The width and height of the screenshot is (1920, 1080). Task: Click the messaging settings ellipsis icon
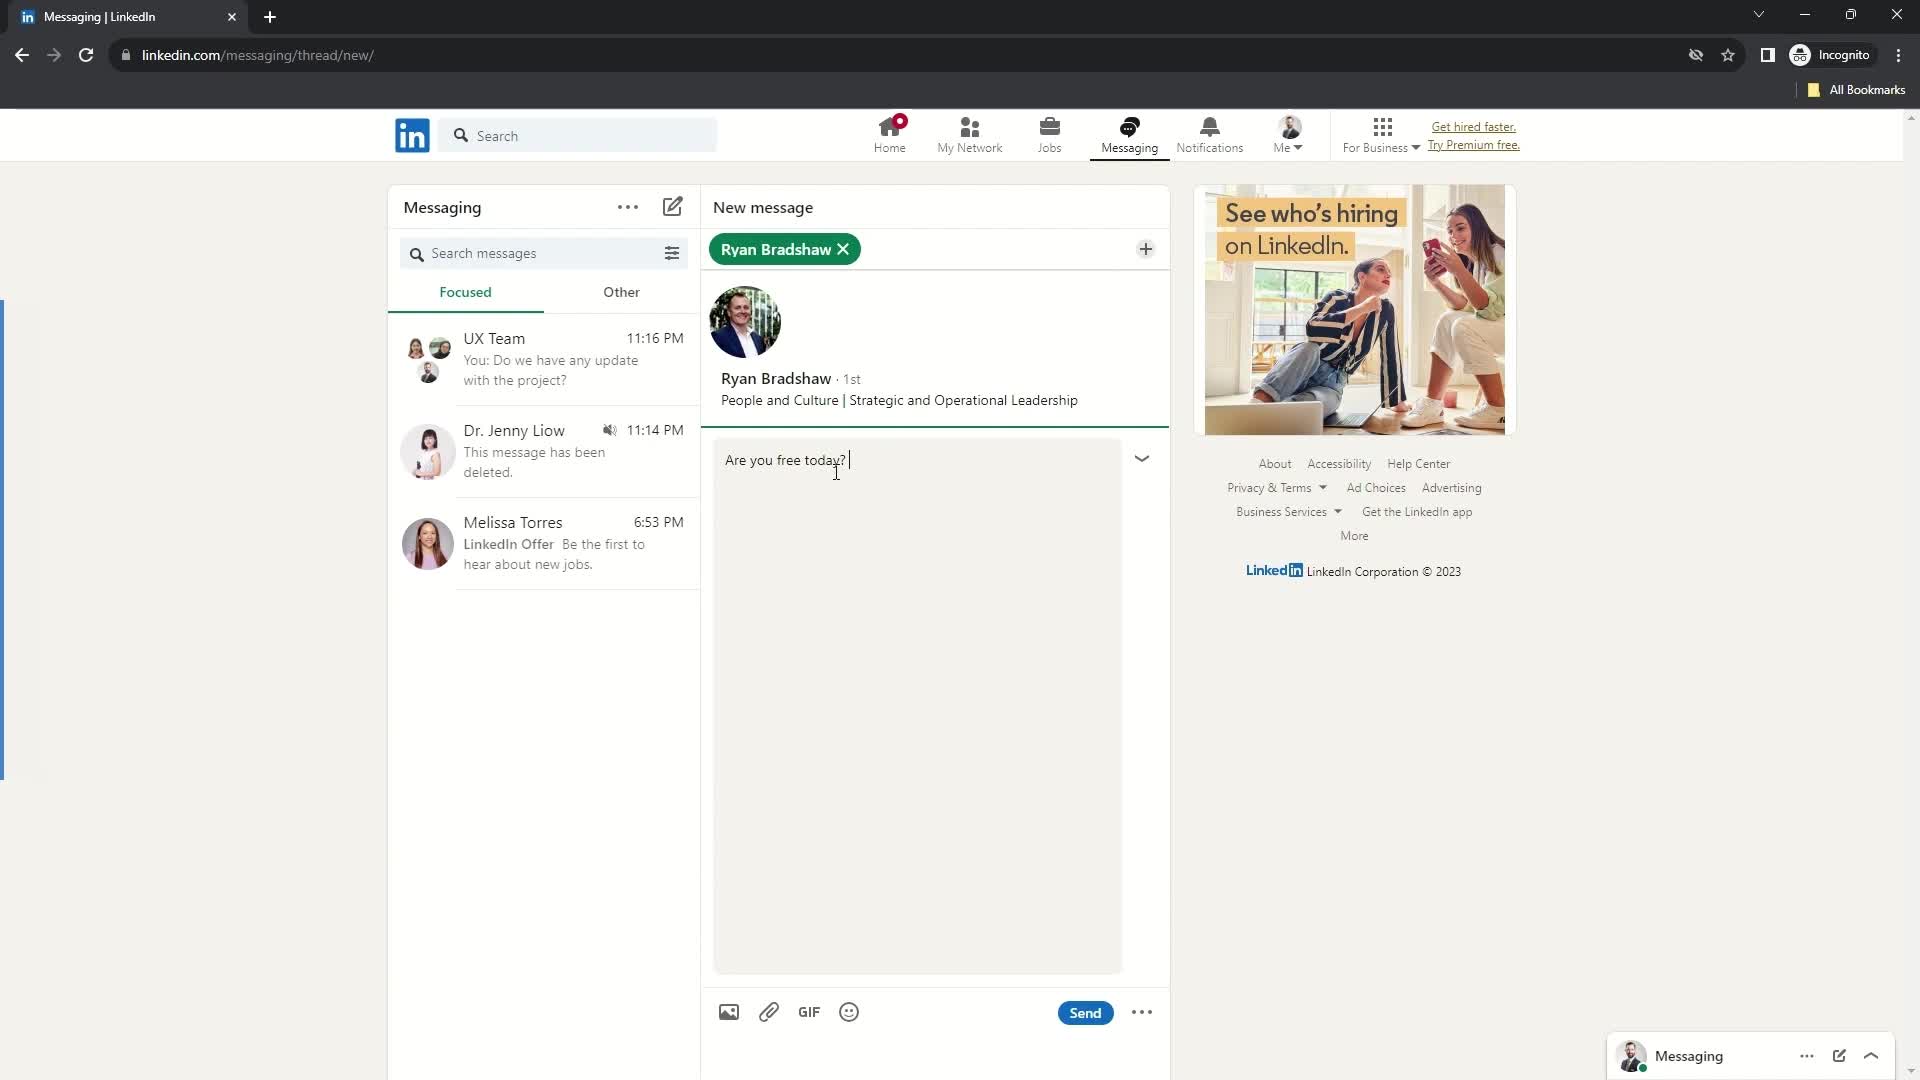coord(628,207)
